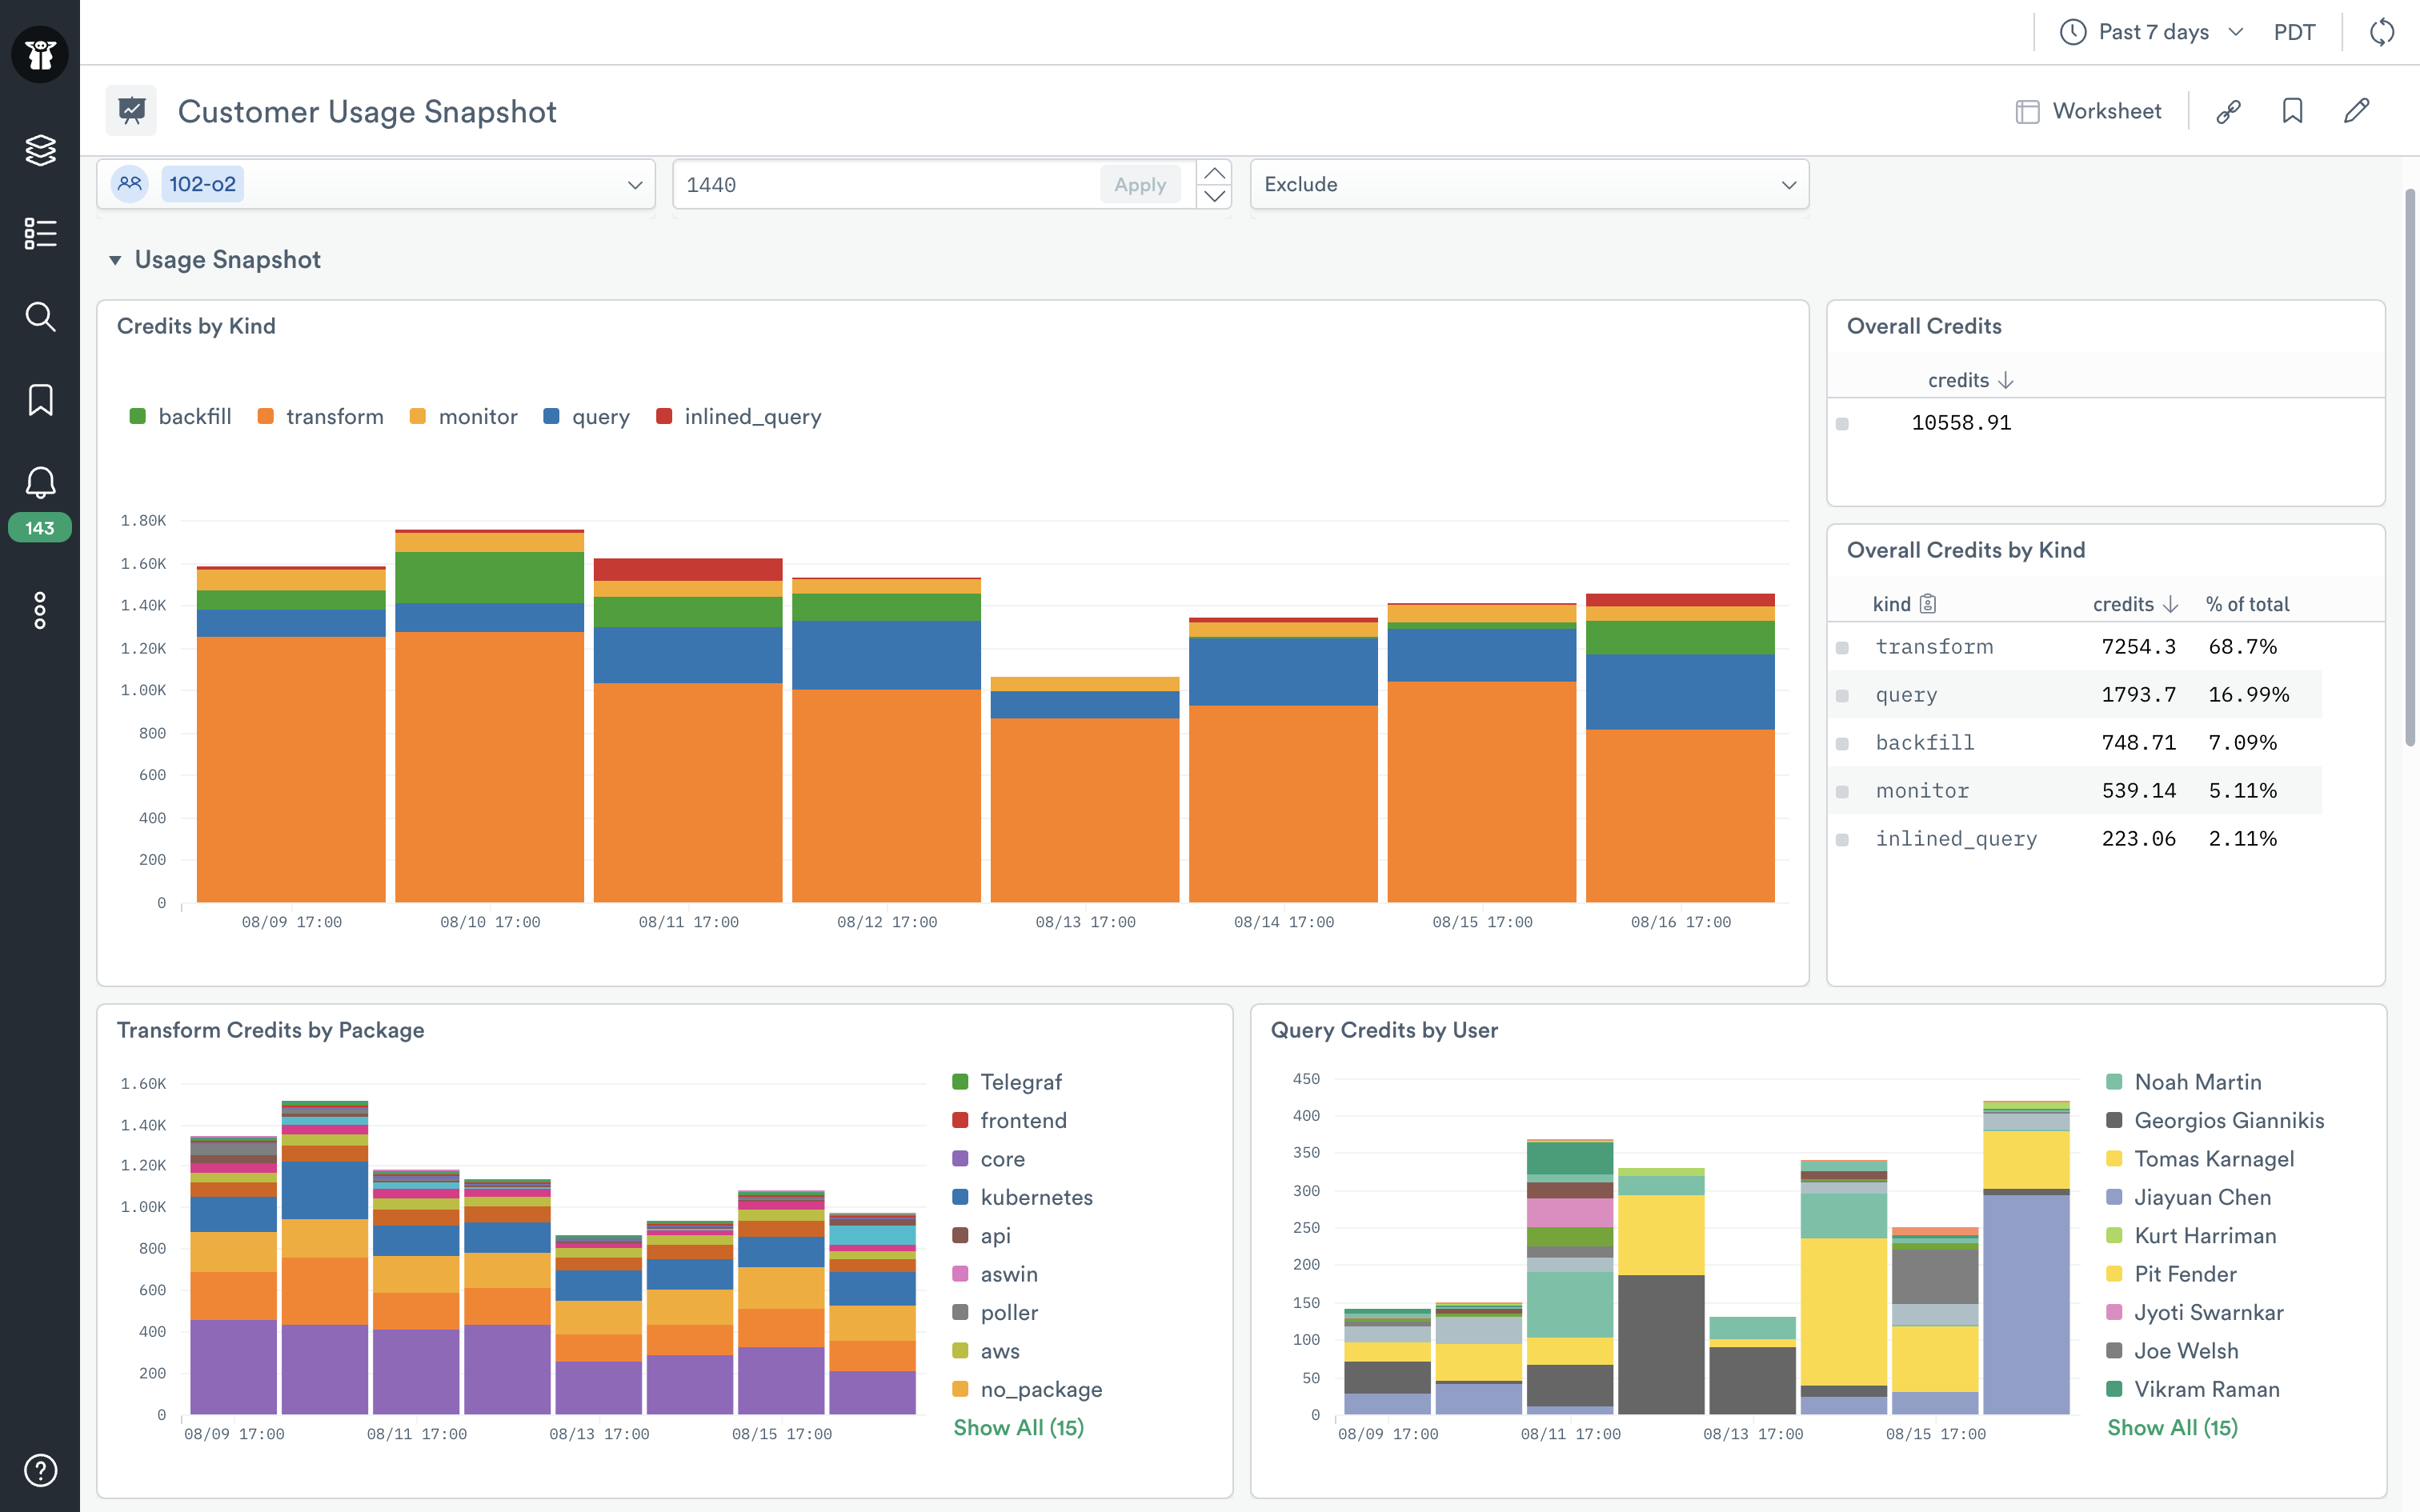Screen dimensions: 2420x1512
Task: Click the clock icon by Past 7 days
Action: click(2073, 32)
